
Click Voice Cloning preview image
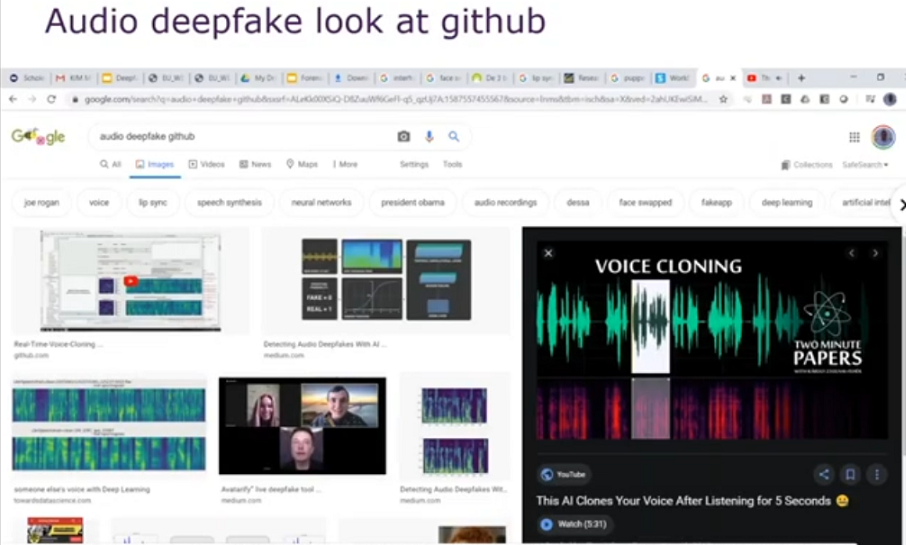point(712,341)
